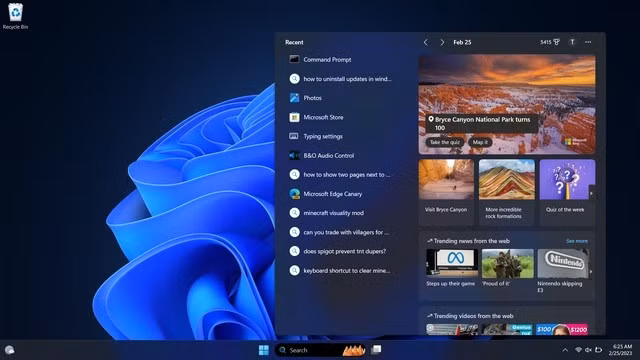Click the Windows Start button
This screenshot has height=360, width=640.
[264, 350]
